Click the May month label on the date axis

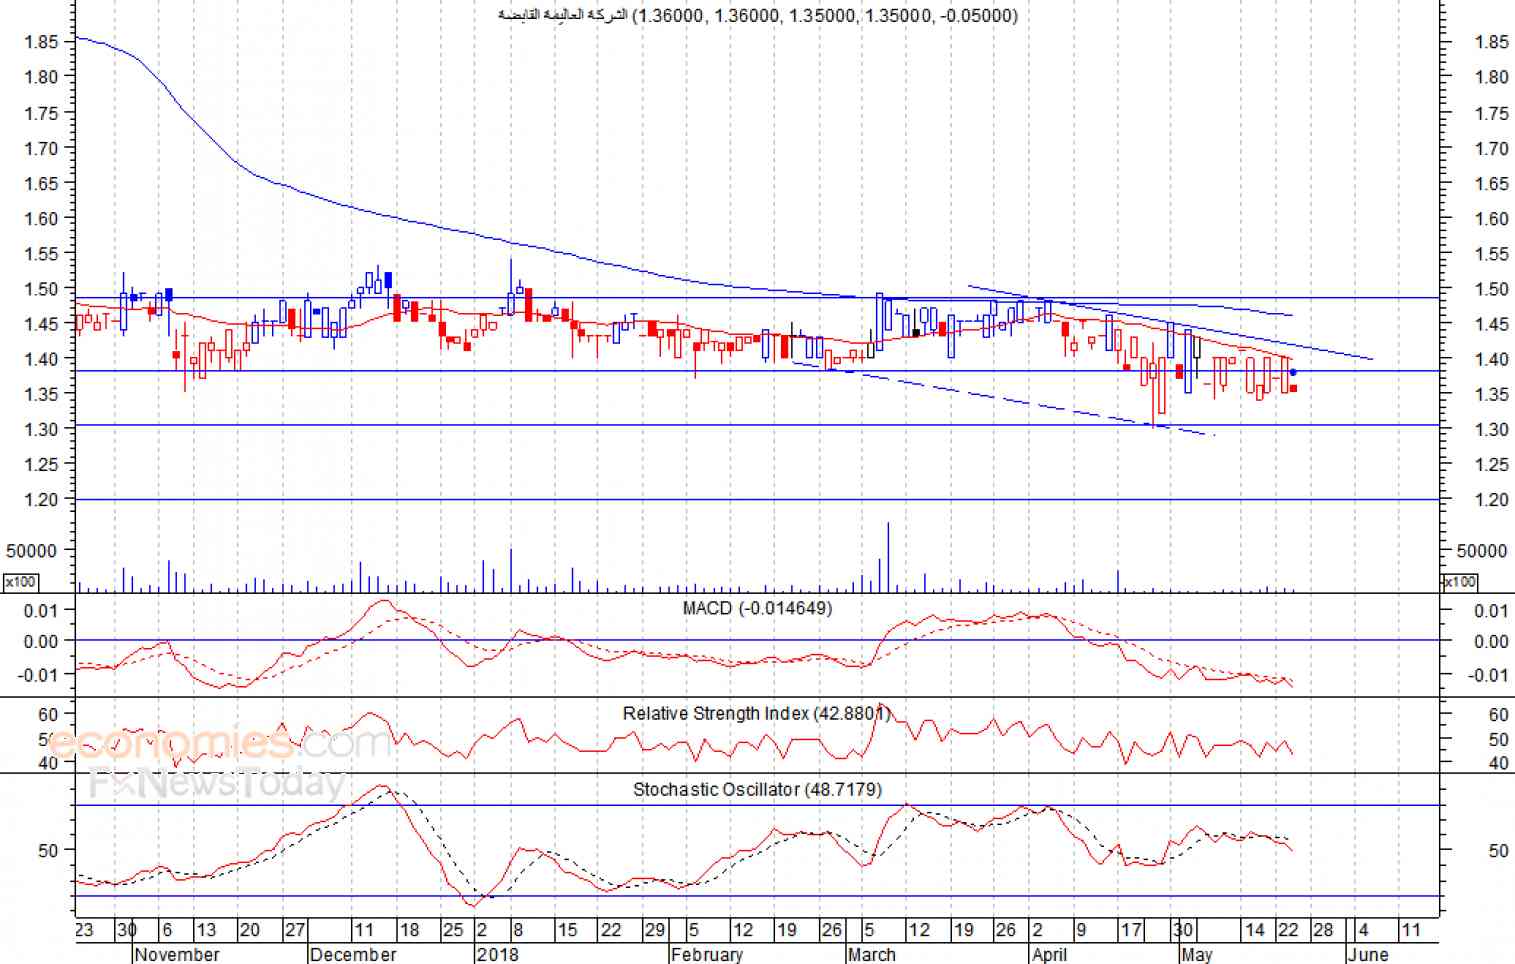pyautogui.click(x=1196, y=954)
